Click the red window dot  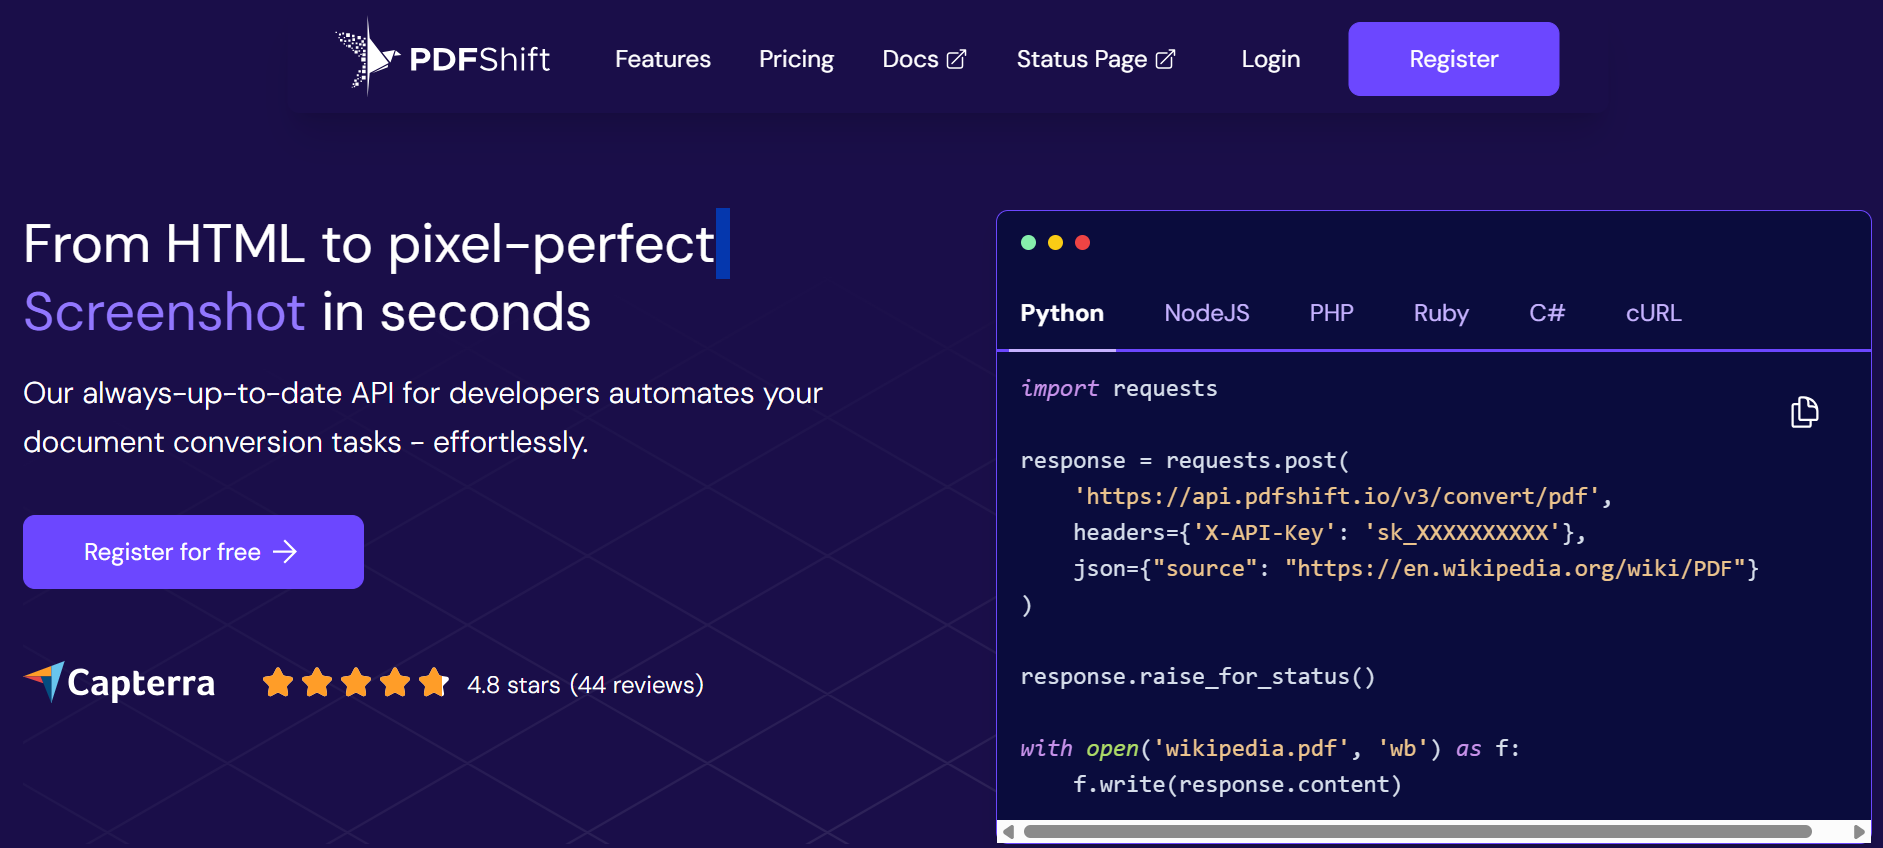coord(1082,243)
